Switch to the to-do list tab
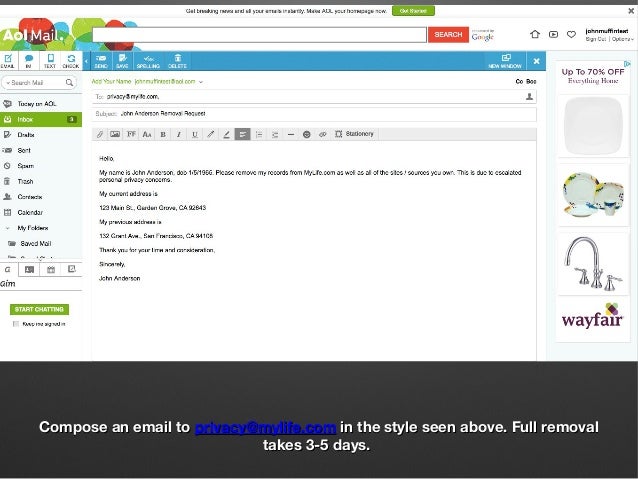 coord(72,269)
